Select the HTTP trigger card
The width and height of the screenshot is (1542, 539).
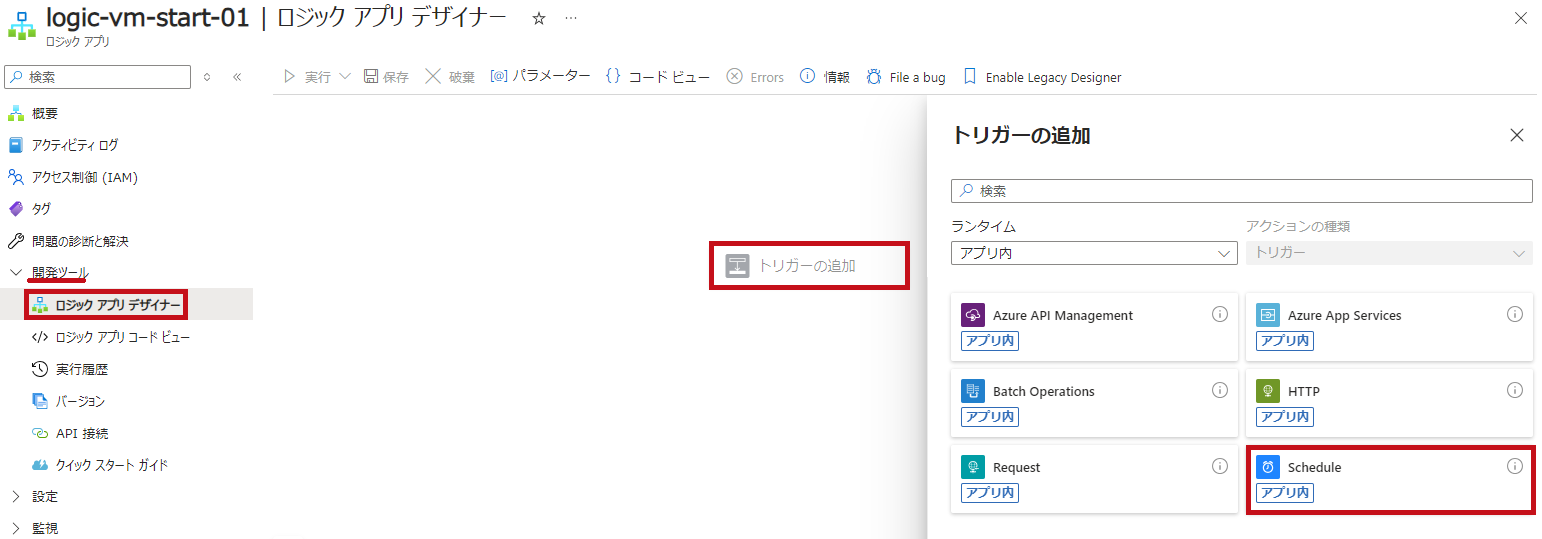[x=1390, y=403]
